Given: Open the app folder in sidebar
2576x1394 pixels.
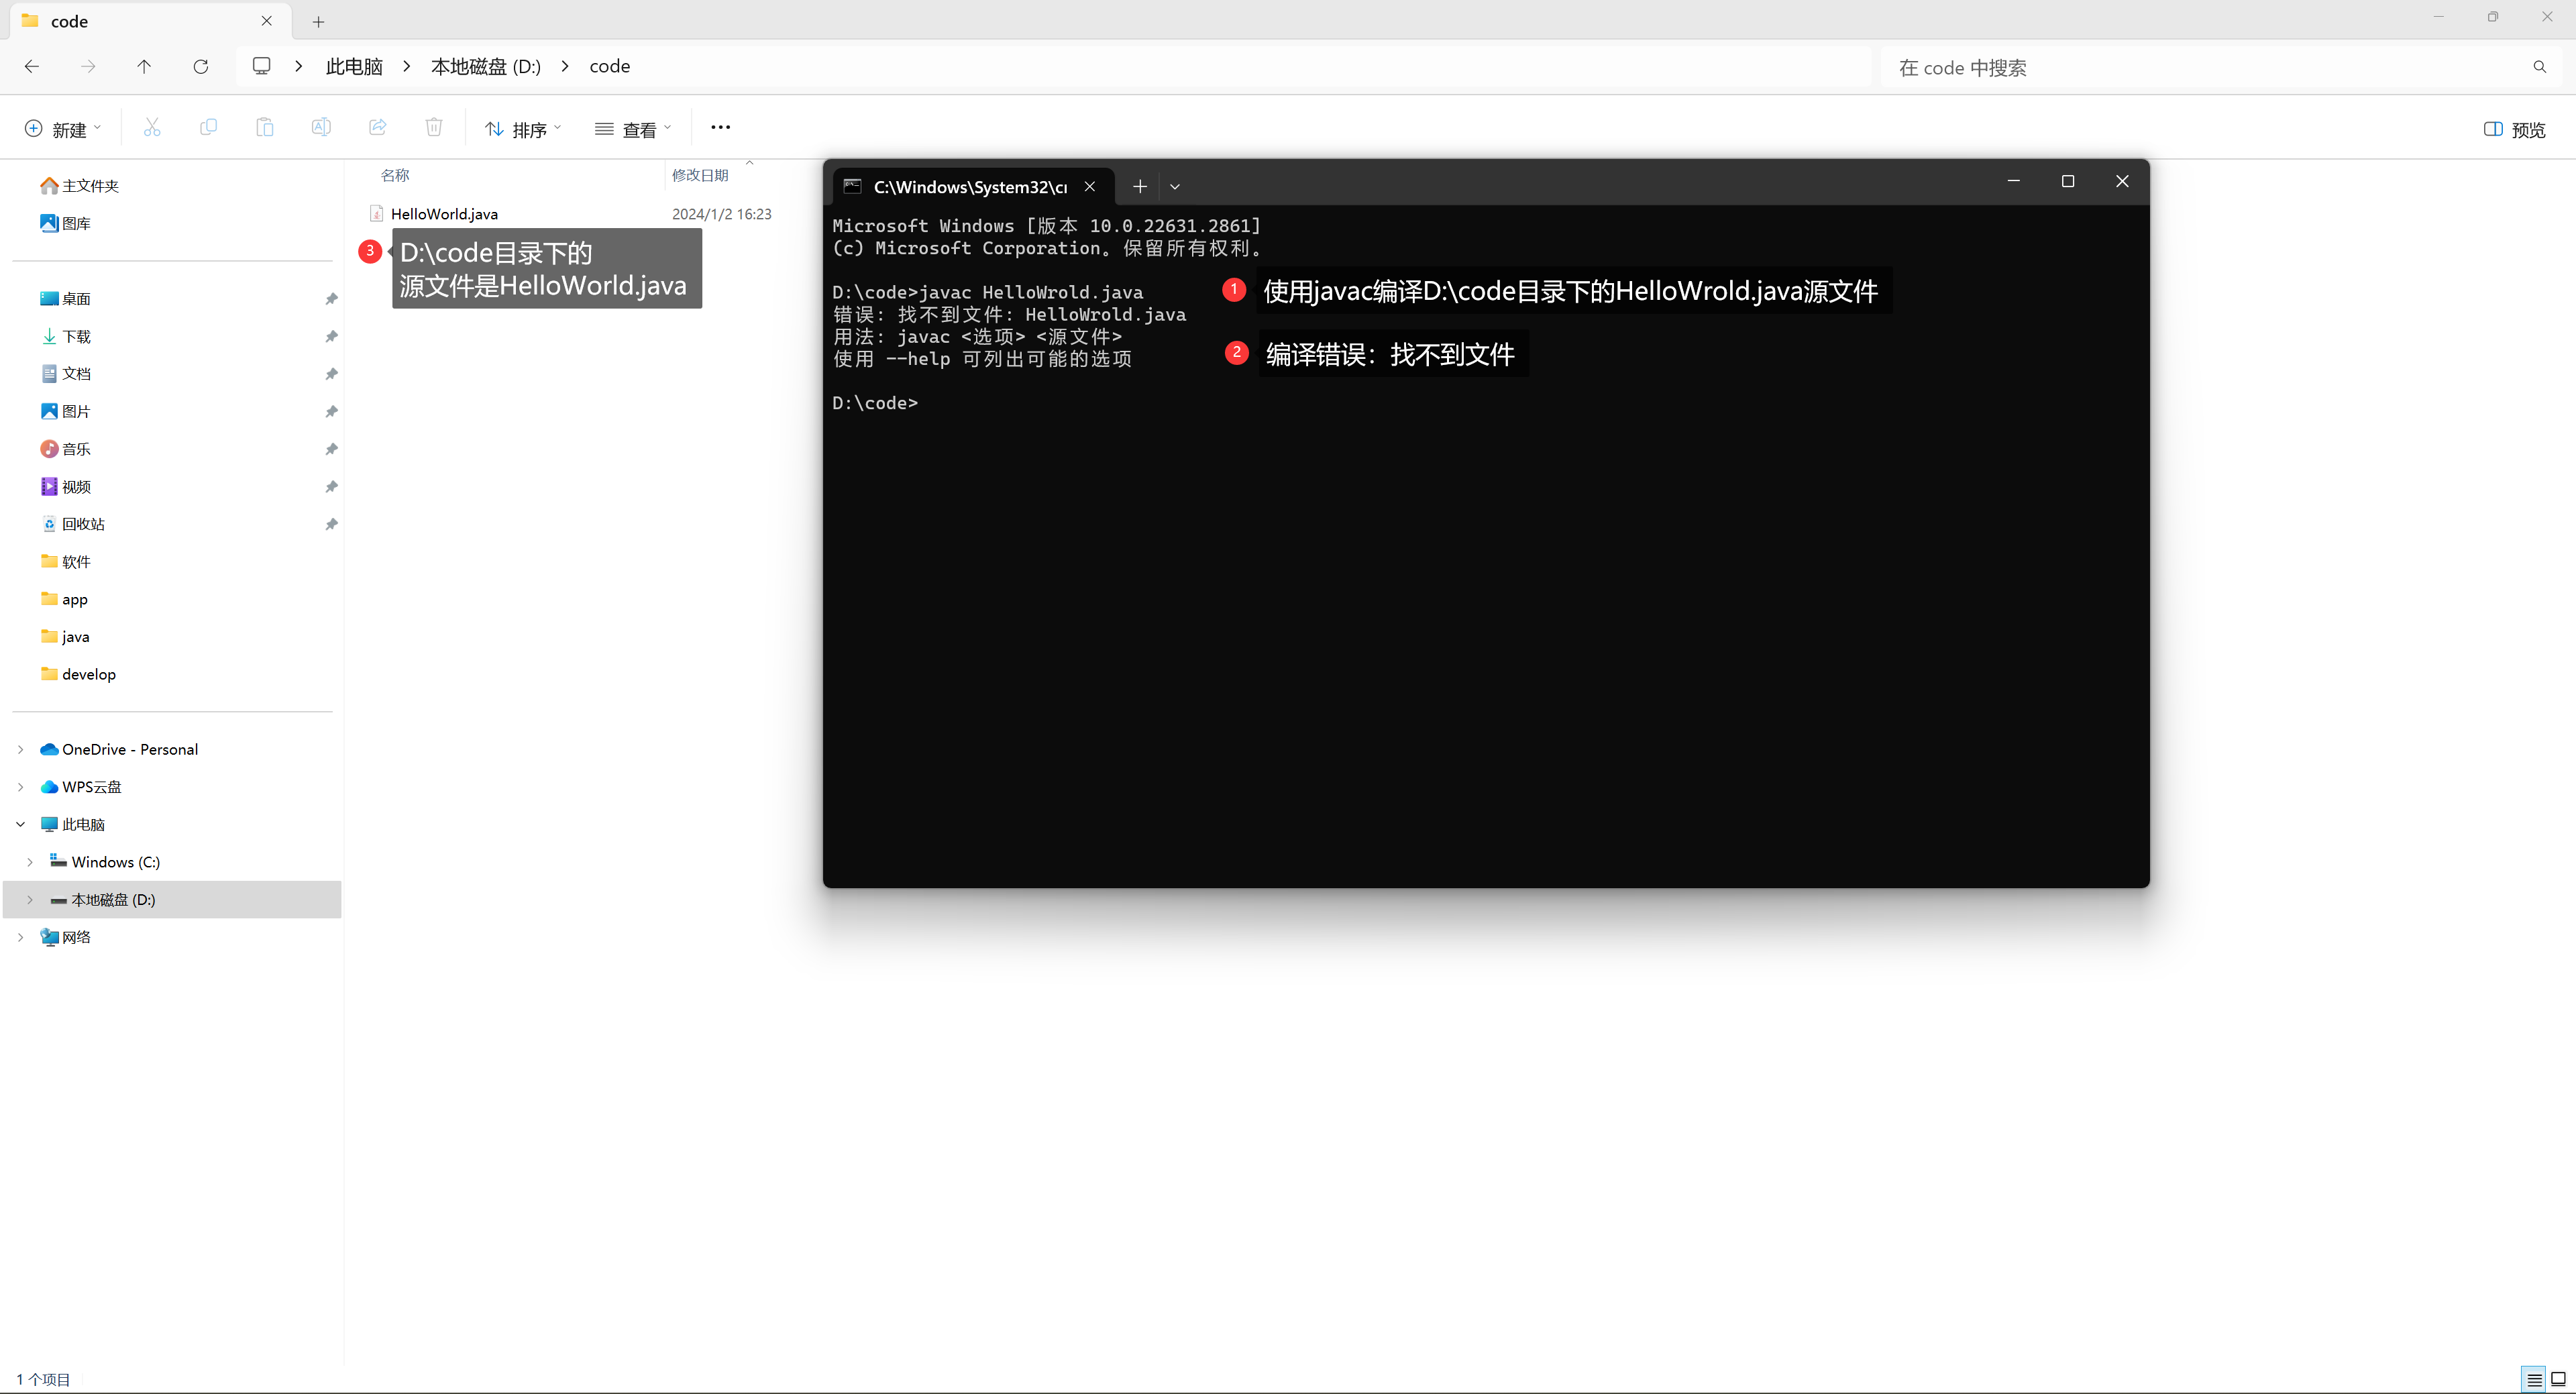Looking at the screenshot, I should (x=64, y=599).
